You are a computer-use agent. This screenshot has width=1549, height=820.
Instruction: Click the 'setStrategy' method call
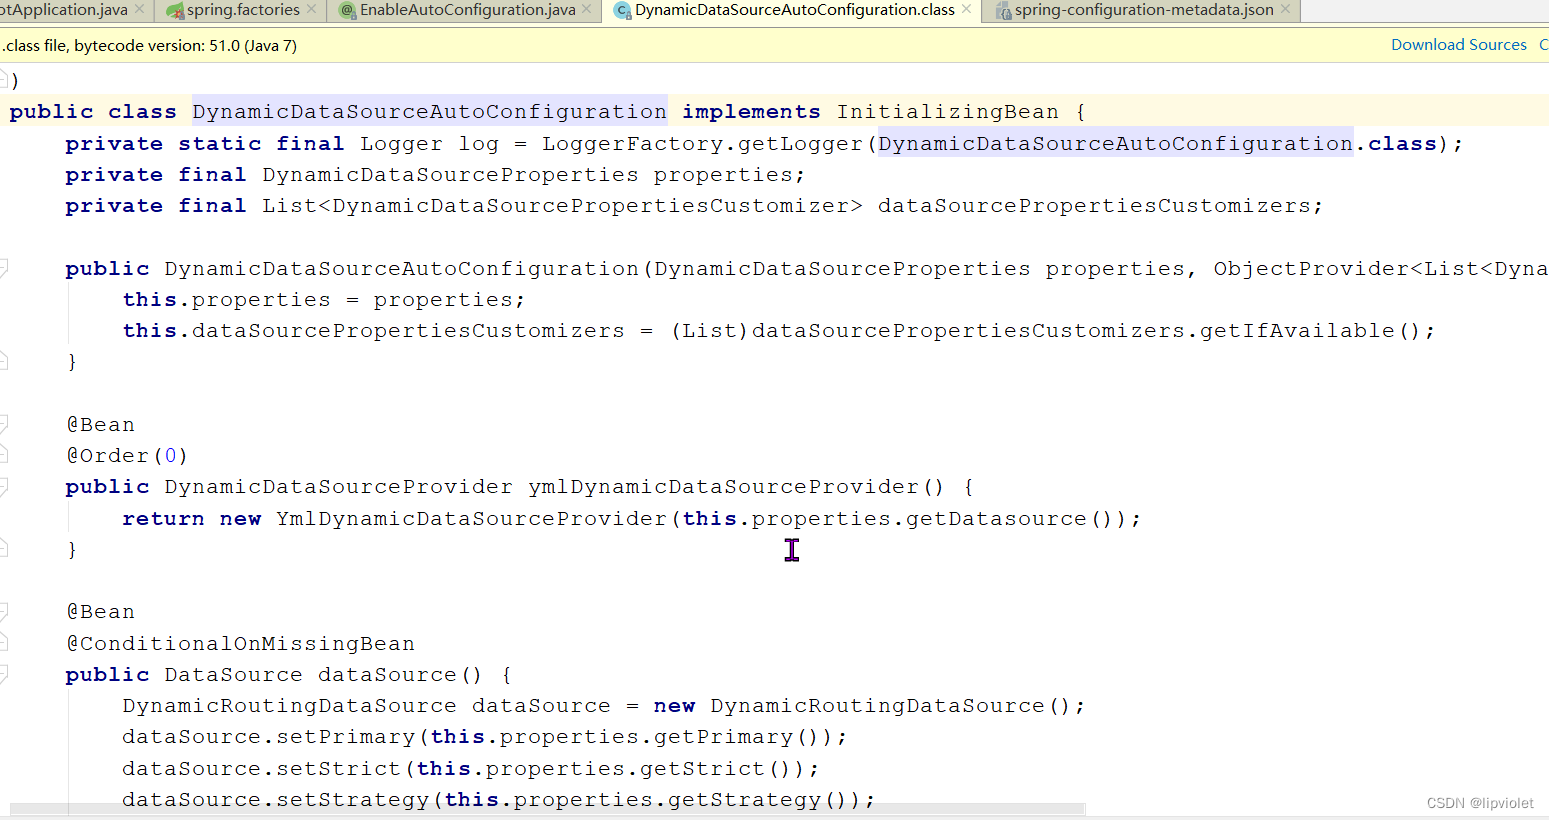[353, 800]
